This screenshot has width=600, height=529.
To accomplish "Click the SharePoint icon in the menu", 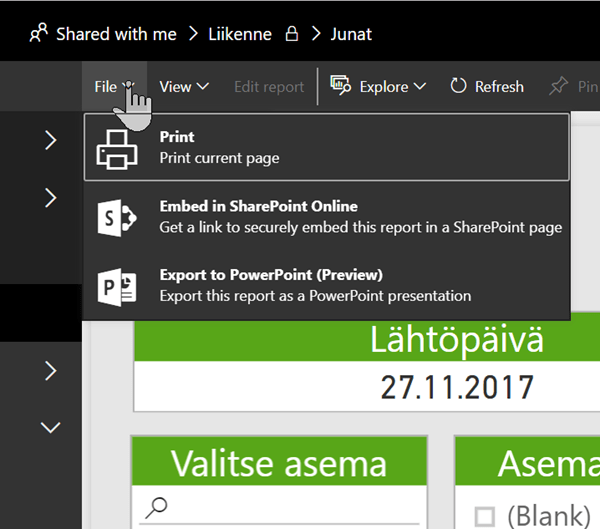I will (x=117, y=218).
